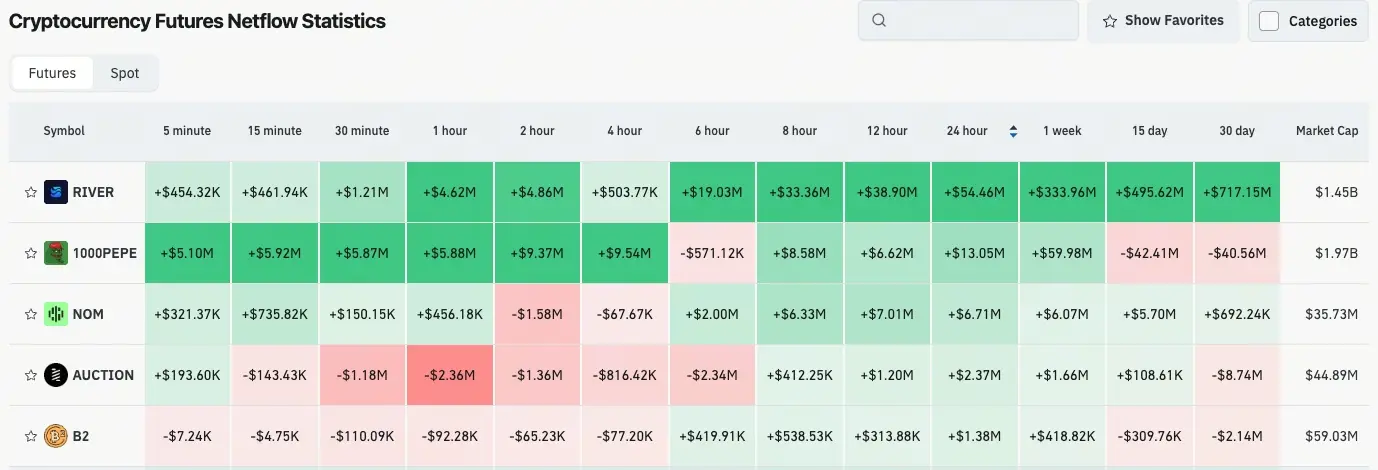
Task: Open the AUCTION symbol name
Action: coord(103,375)
